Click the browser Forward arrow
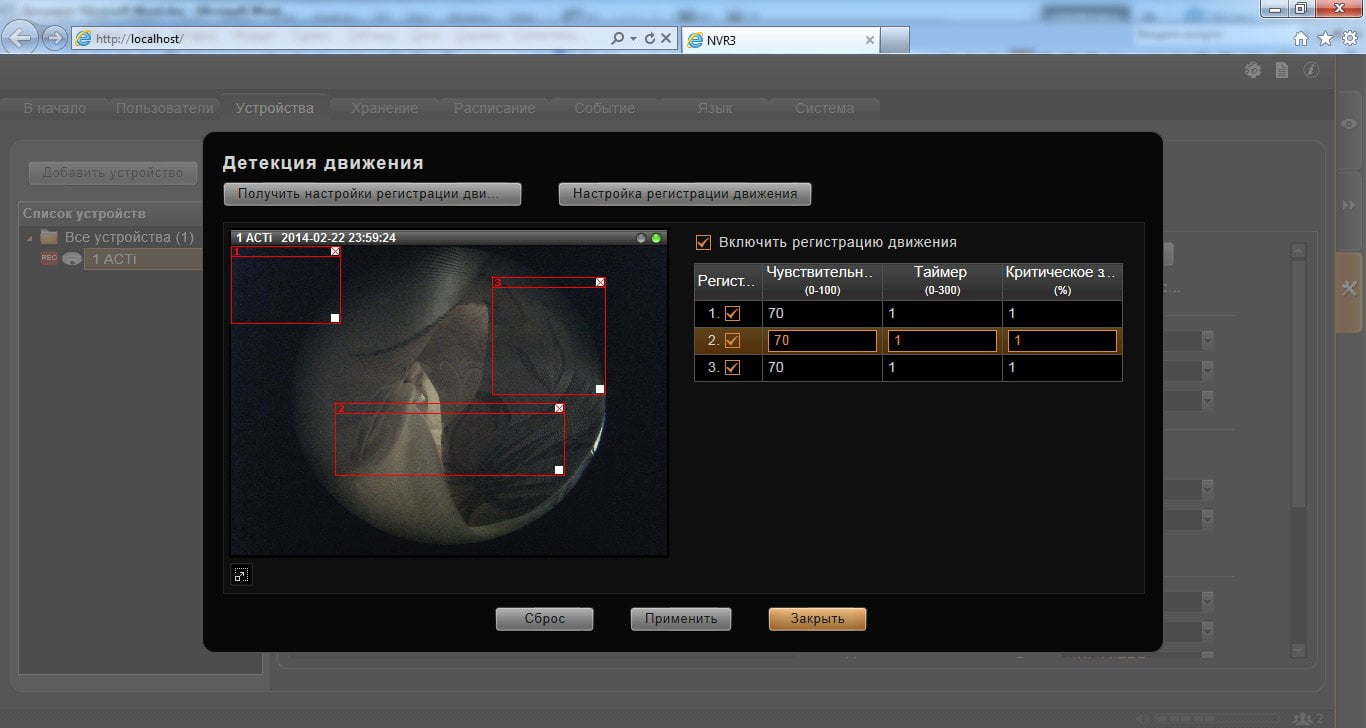This screenshot has width=1366, height=728. pyautogui.click(x=55, y=38)
